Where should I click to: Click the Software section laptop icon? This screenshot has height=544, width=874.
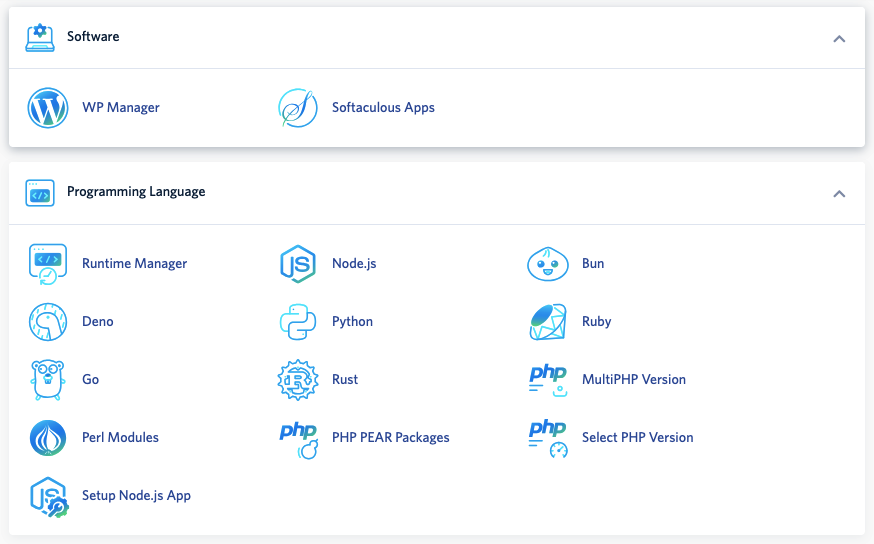coord(40,37)
